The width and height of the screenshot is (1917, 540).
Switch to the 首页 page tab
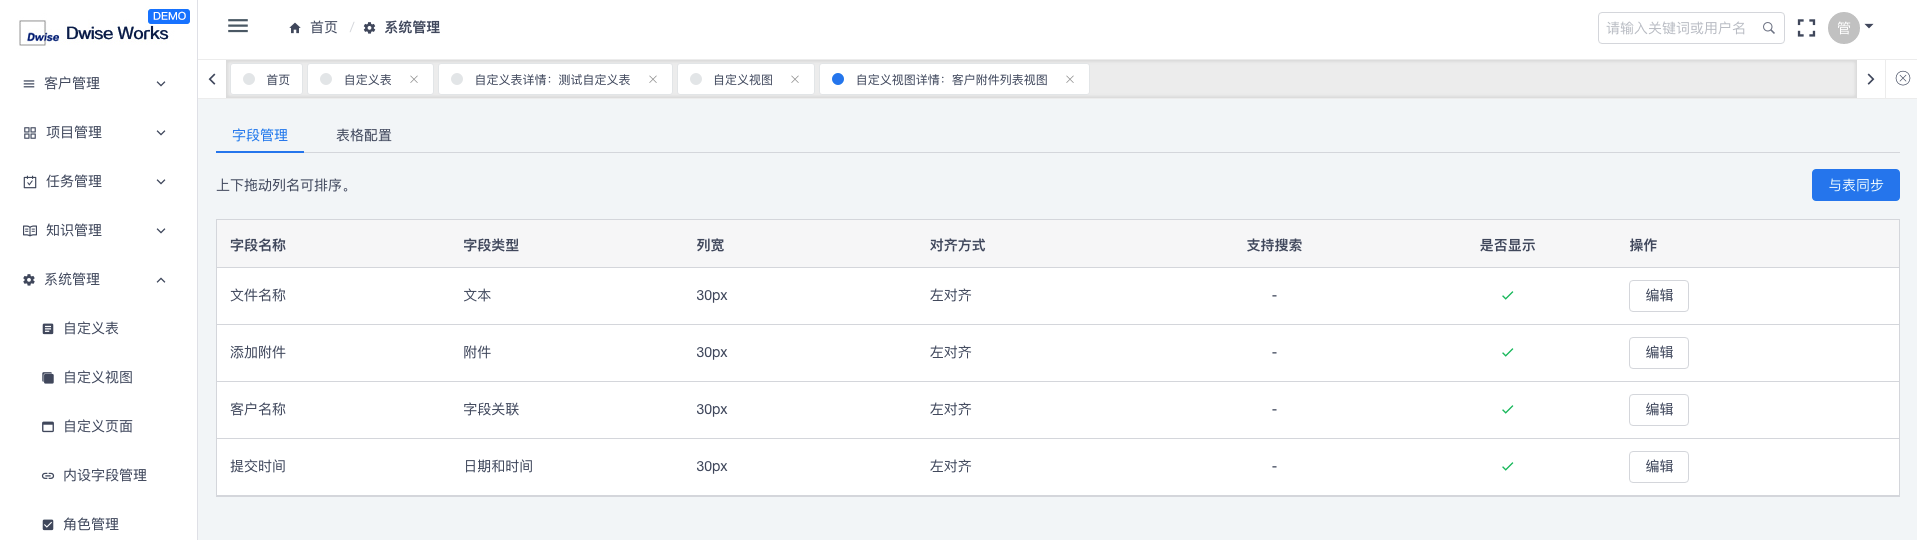(x=267, y=79)
